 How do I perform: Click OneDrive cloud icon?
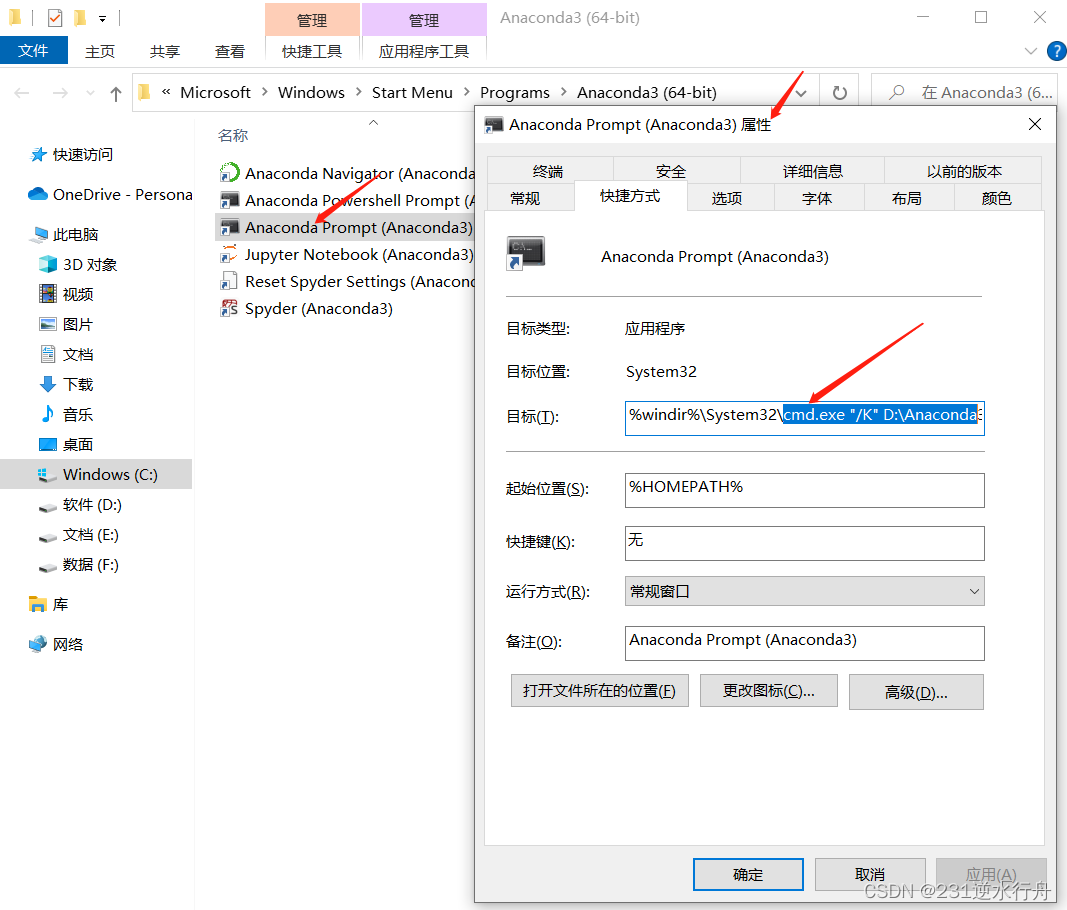(x=37, y=194)
